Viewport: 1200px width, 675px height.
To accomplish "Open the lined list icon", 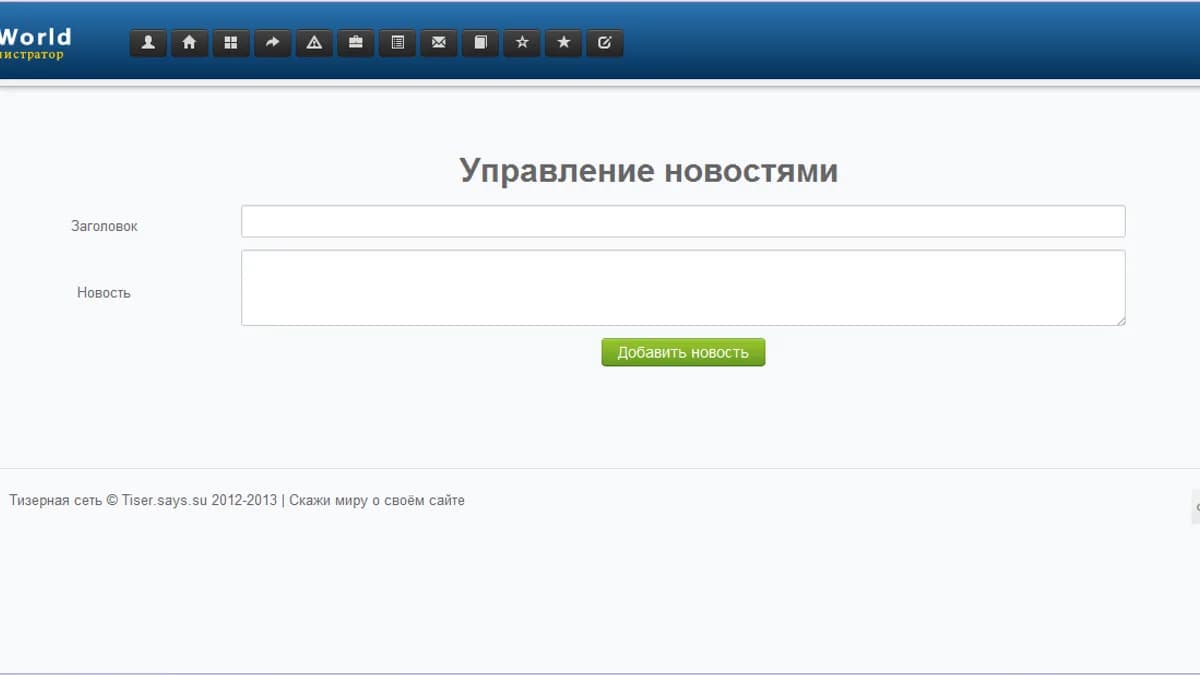I will [x=397, y=43].
